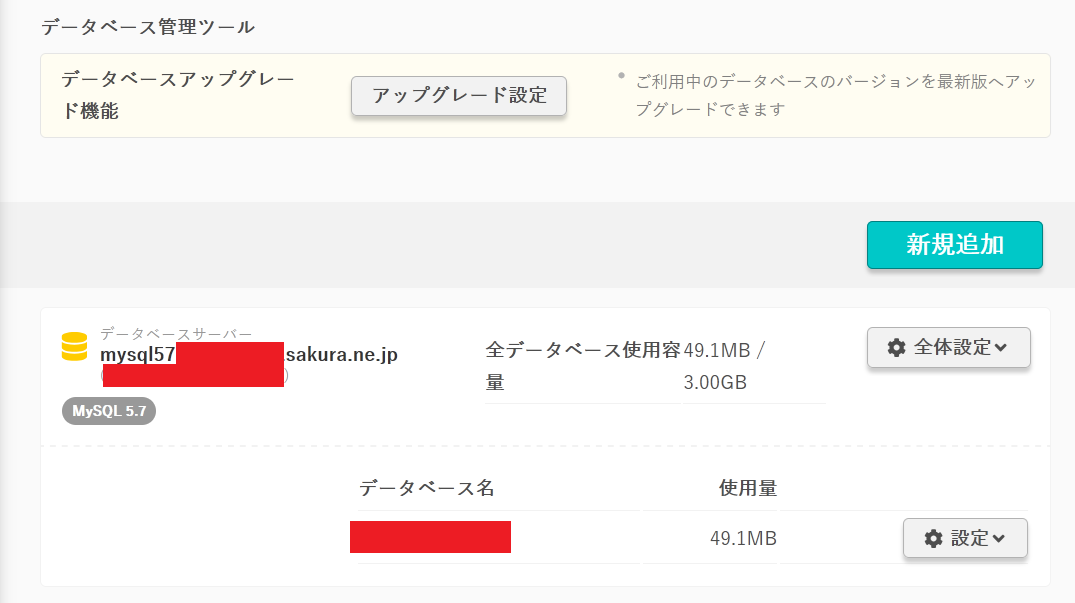1075x603 pixels.
Task: Select the redacted database name in the table row
Action: click(x=430, y=537)
